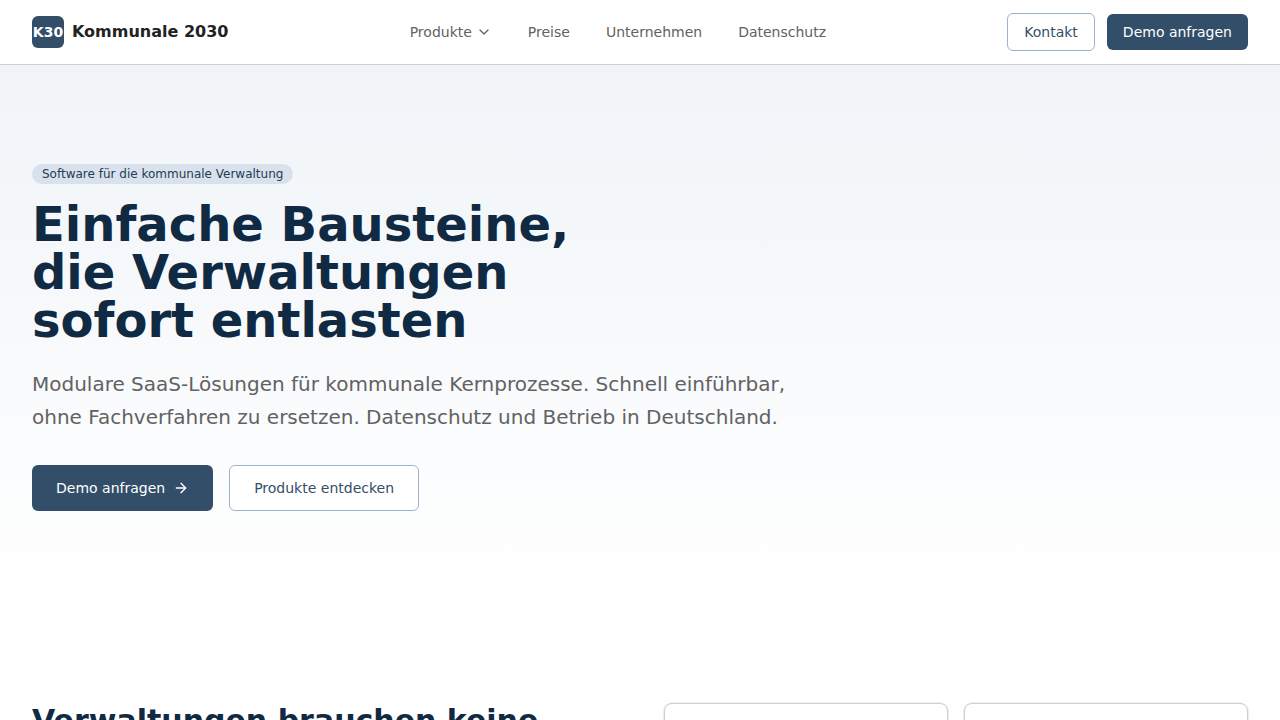Click the headline Einfache Bausteine
Screen dimensions: 1280x720
pyautogui.click(x=300, y=272)
